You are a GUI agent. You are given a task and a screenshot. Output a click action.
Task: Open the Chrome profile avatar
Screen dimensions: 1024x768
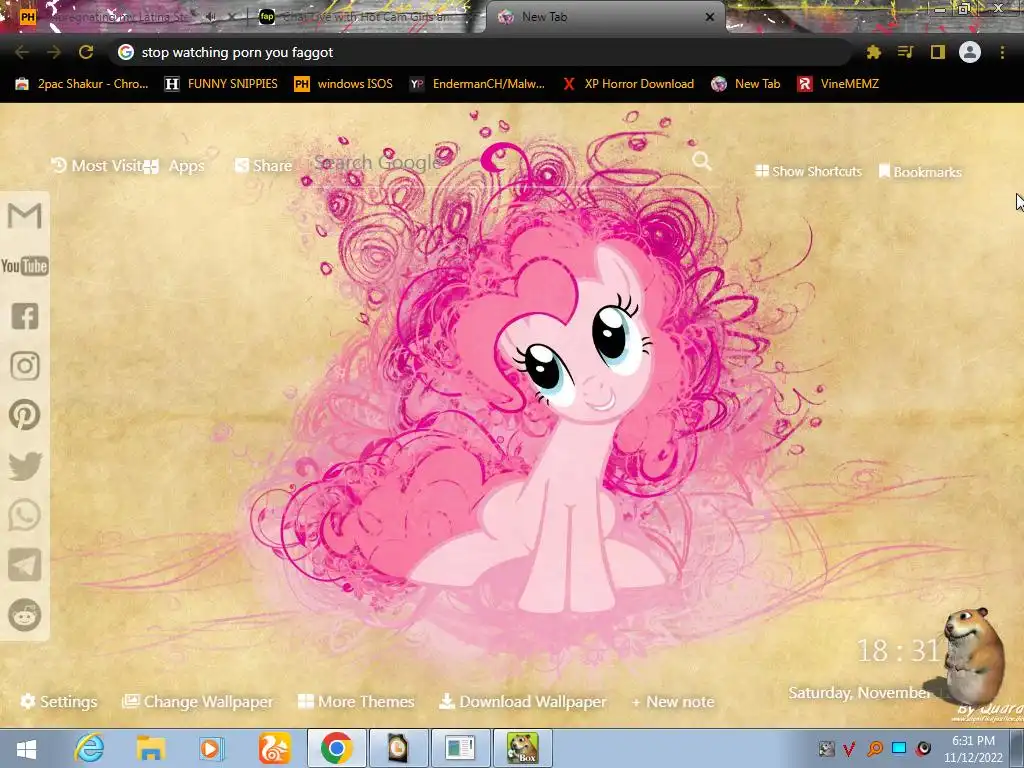click(x=970, y=52)
